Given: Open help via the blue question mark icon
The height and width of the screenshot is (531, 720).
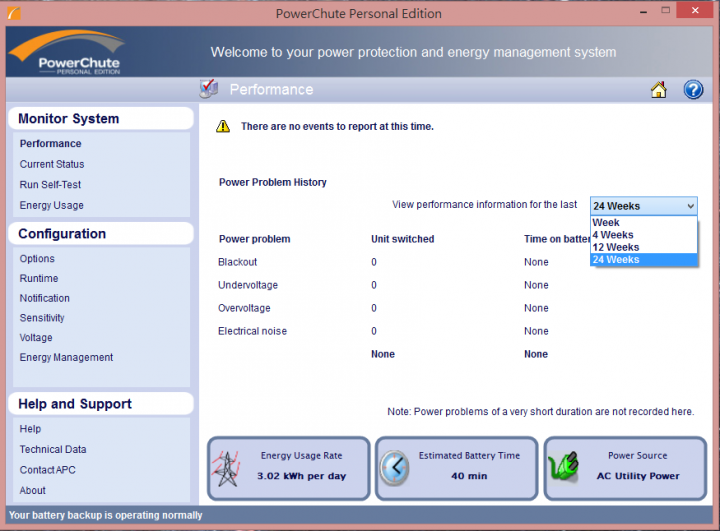Looking at the screenshot, I should point(693,90).
